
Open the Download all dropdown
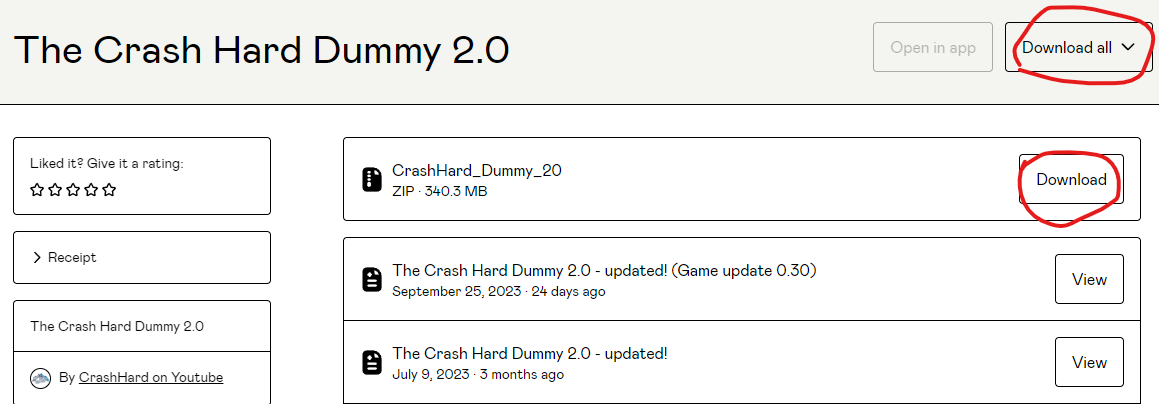1078,48
